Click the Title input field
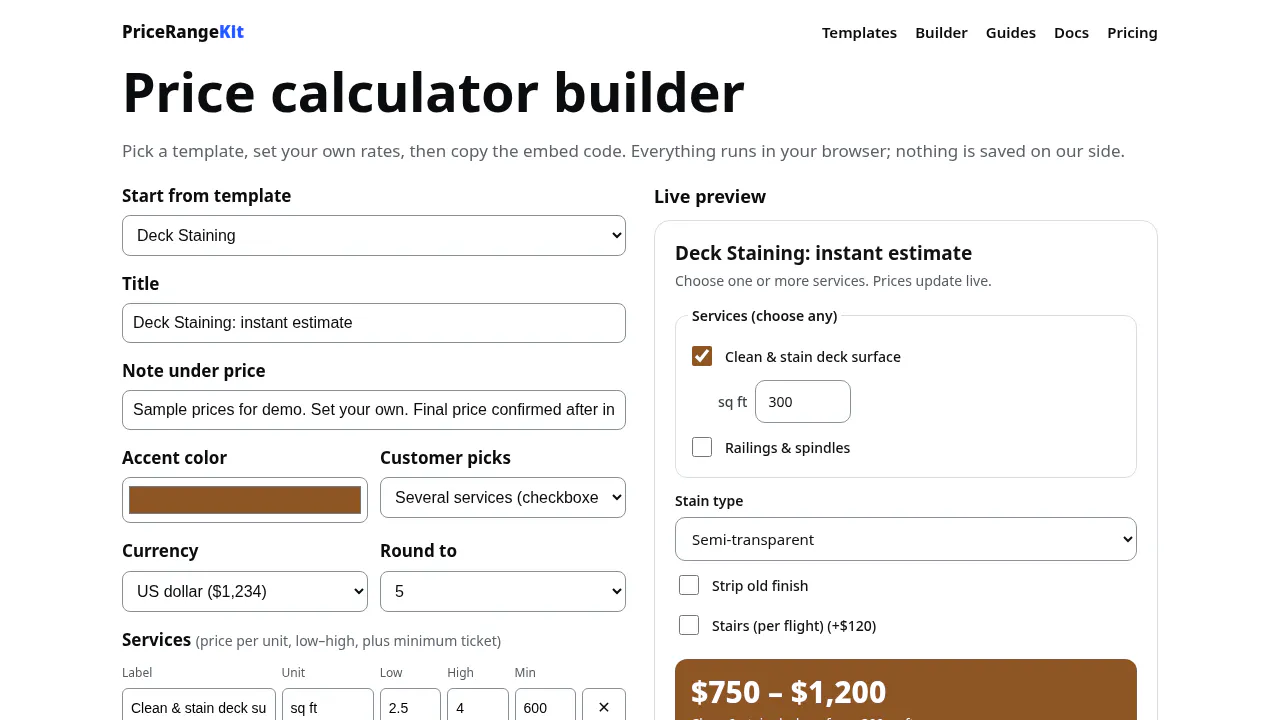Image resolution: width=1280 pixels, height=720 pixels. [374, 323]
